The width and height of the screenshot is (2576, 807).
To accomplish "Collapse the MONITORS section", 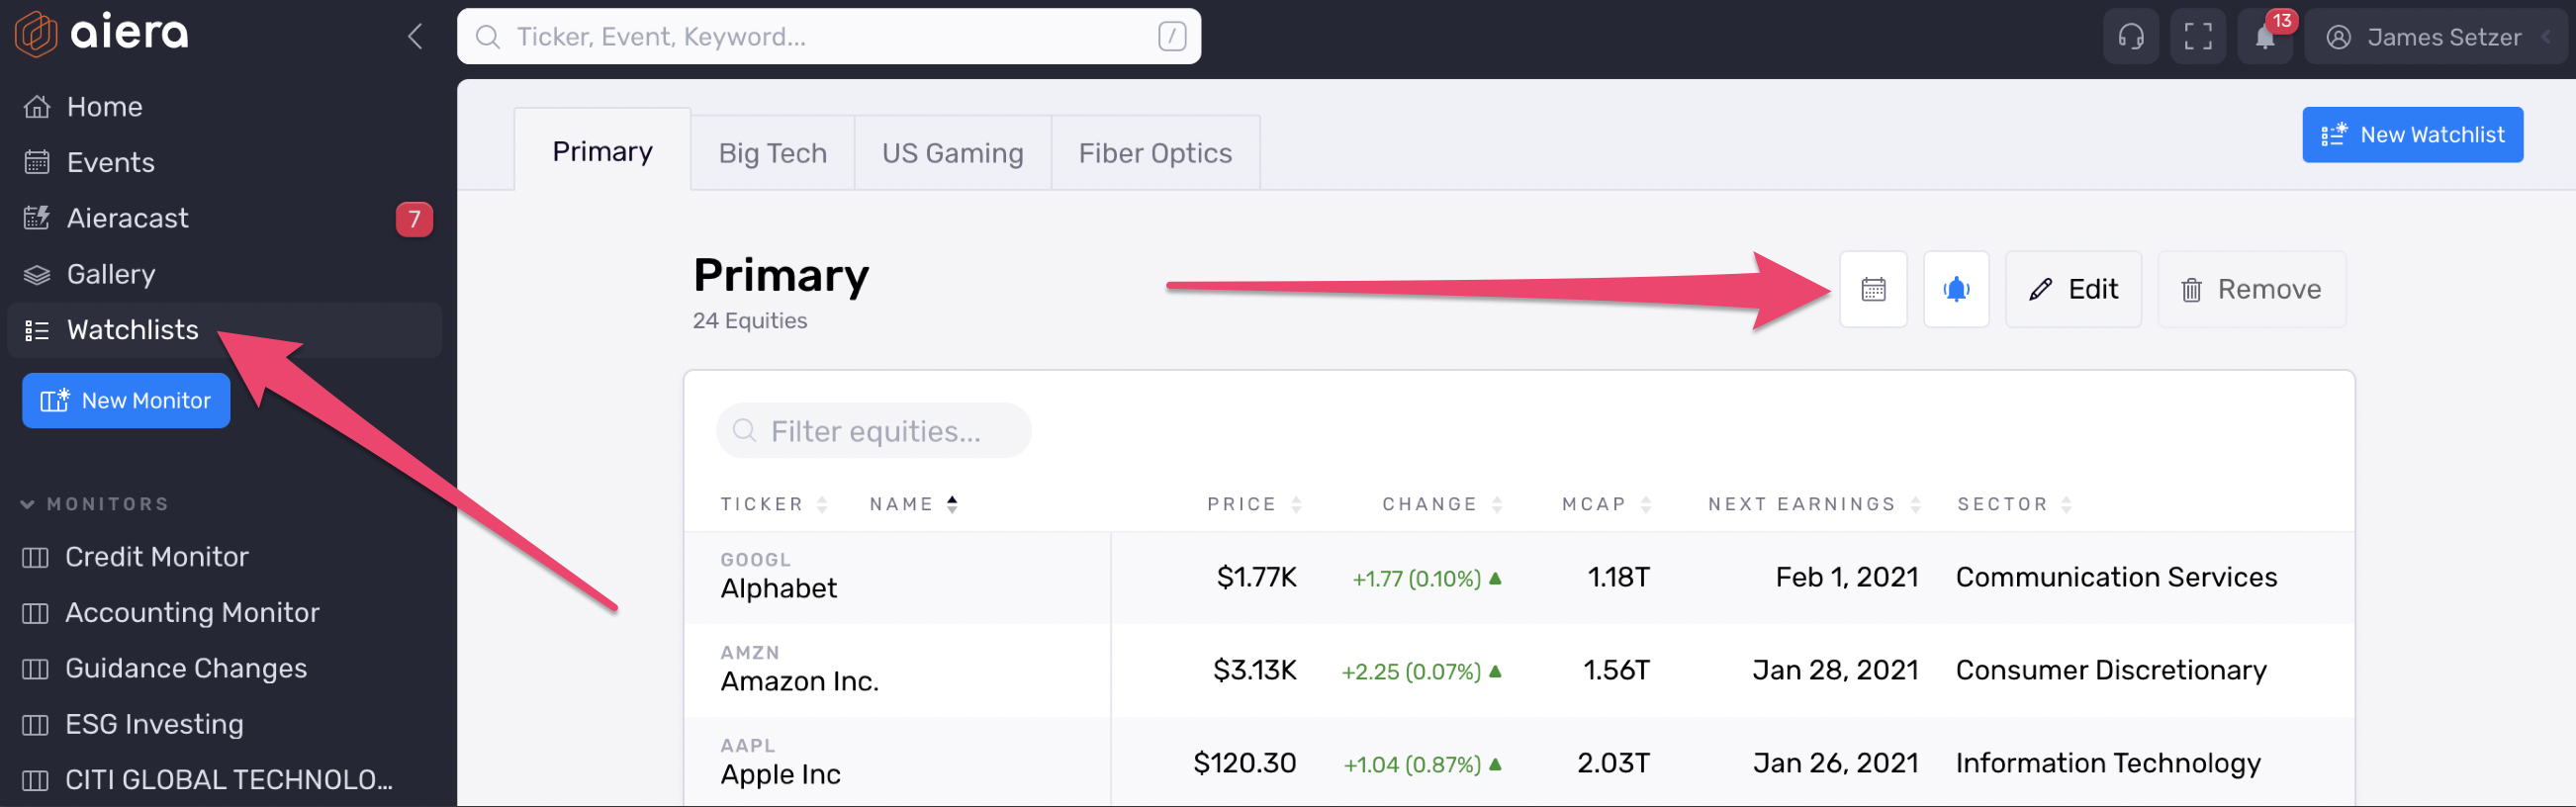I will coord(96,504).
